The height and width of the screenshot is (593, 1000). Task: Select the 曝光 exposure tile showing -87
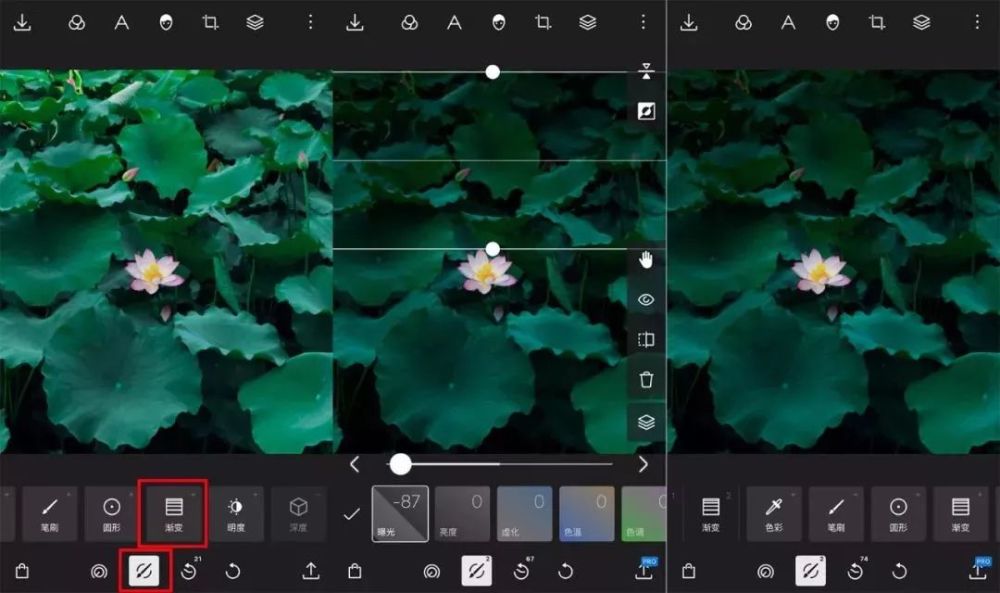[x=401, y=514]
